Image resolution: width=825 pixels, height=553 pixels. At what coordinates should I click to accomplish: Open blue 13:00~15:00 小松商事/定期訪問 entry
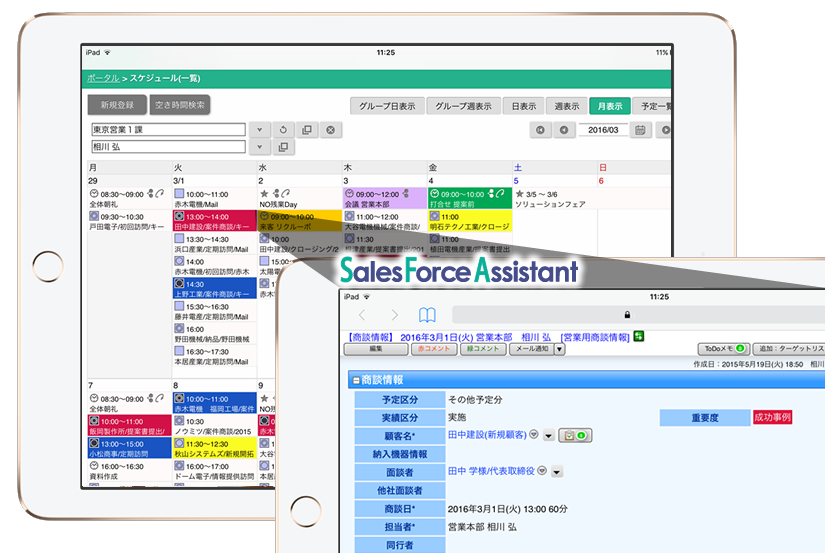click(129, 448)
